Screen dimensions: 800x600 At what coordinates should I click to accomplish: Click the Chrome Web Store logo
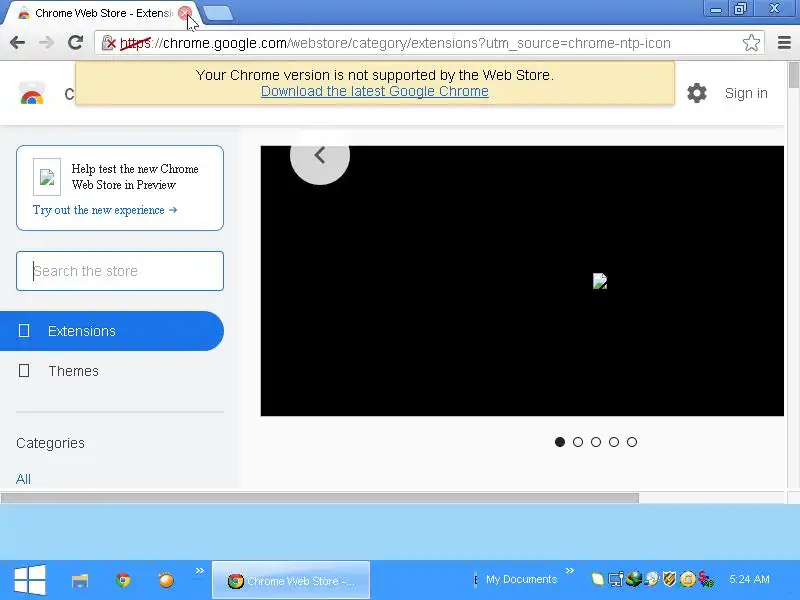pyautogui.click(x=32, y=93)
